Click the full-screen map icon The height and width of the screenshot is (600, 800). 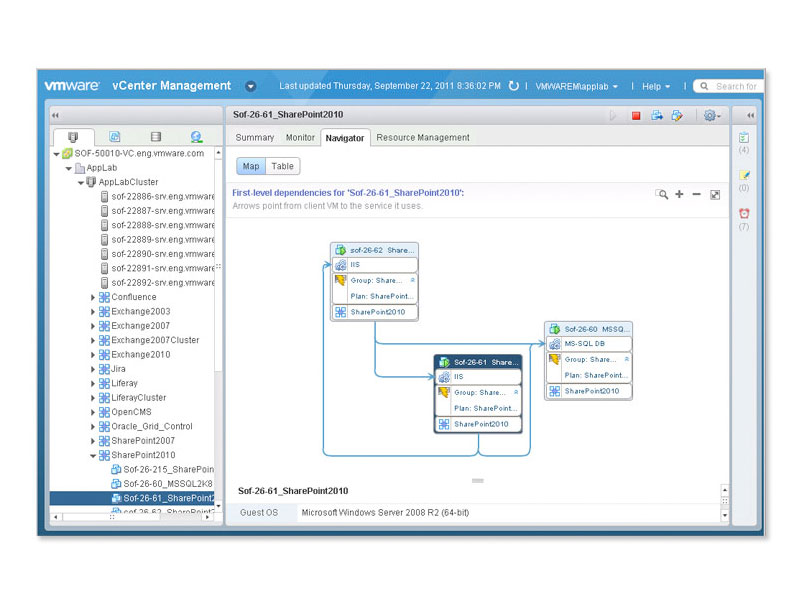click(x=715, y=194)
